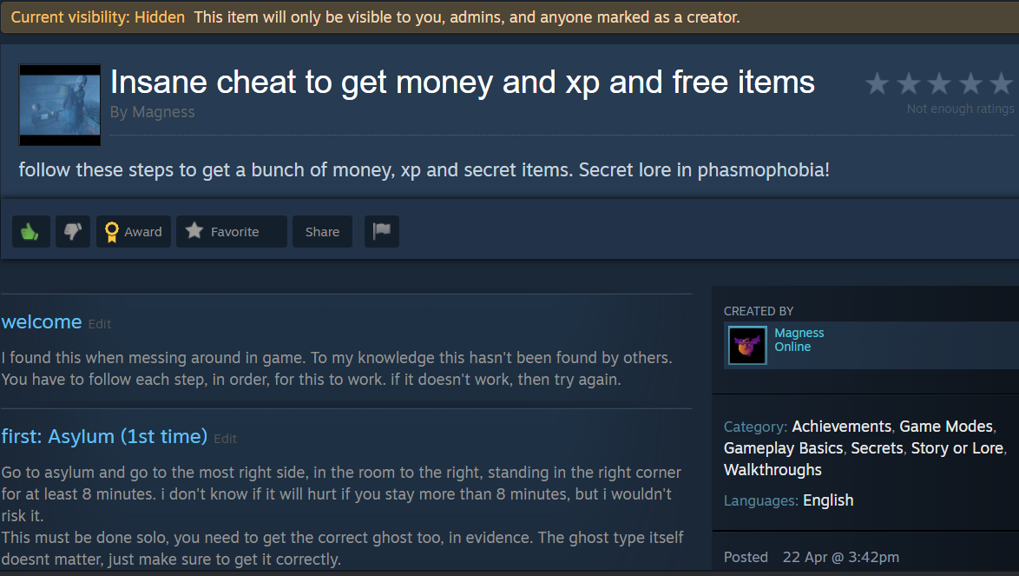Open the Secrets category link
This screenshot has height=576, width=1019.
click(x=877, y=448)
